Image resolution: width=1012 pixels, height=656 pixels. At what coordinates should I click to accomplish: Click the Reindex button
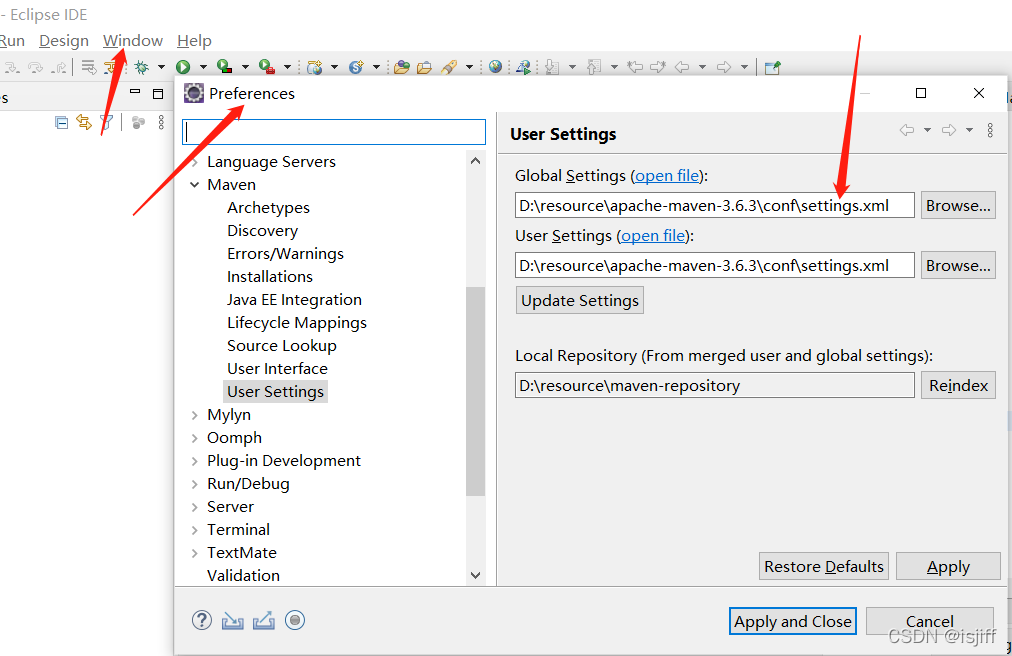pyautogui.click(x=958, y=385)
